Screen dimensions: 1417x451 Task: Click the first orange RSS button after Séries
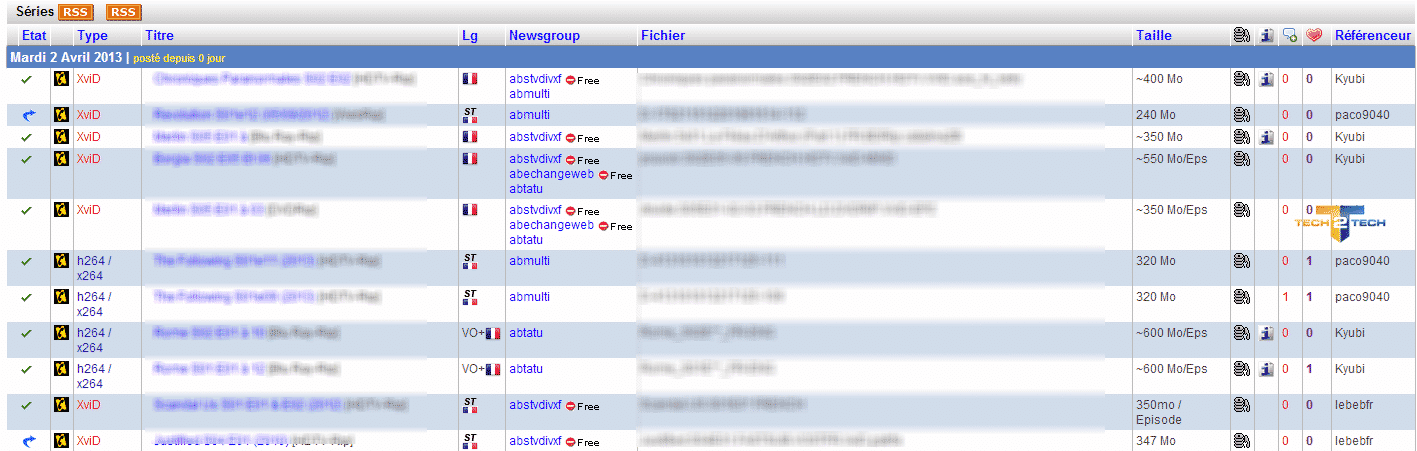75,12
